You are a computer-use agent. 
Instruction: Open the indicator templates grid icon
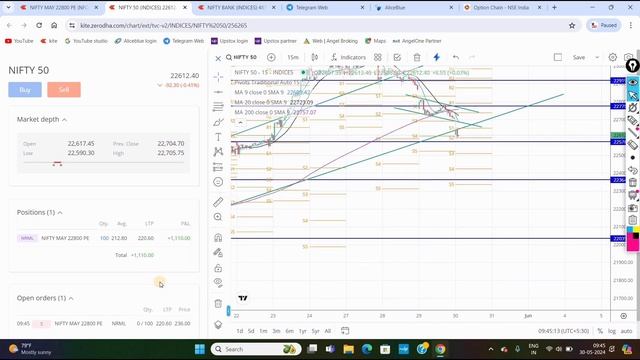(x=378, y=57)
